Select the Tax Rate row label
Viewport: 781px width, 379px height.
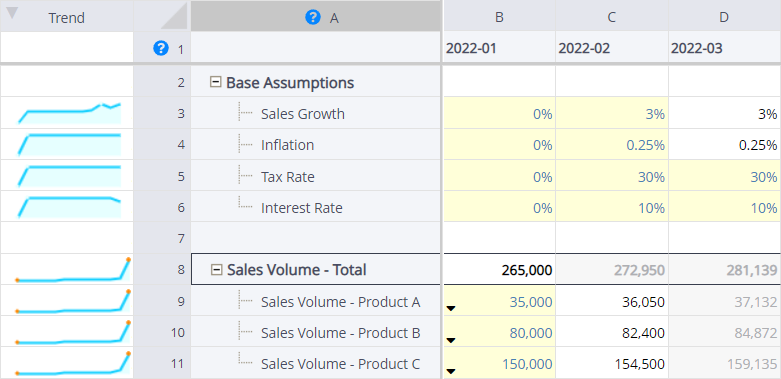coord(287,176)
